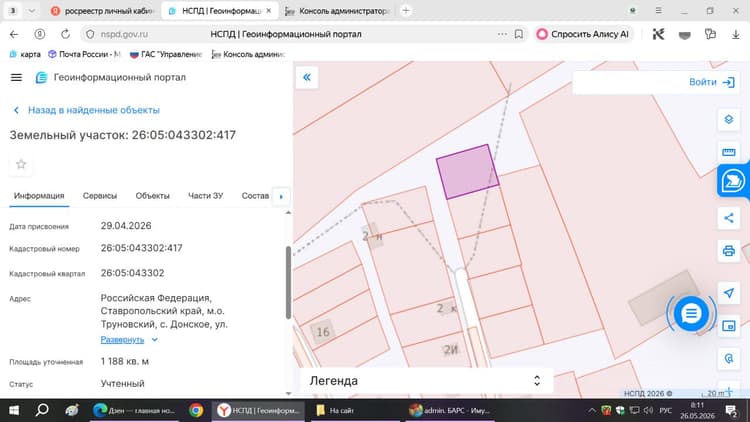Open the Windows notification center icon

click(731, 411)
